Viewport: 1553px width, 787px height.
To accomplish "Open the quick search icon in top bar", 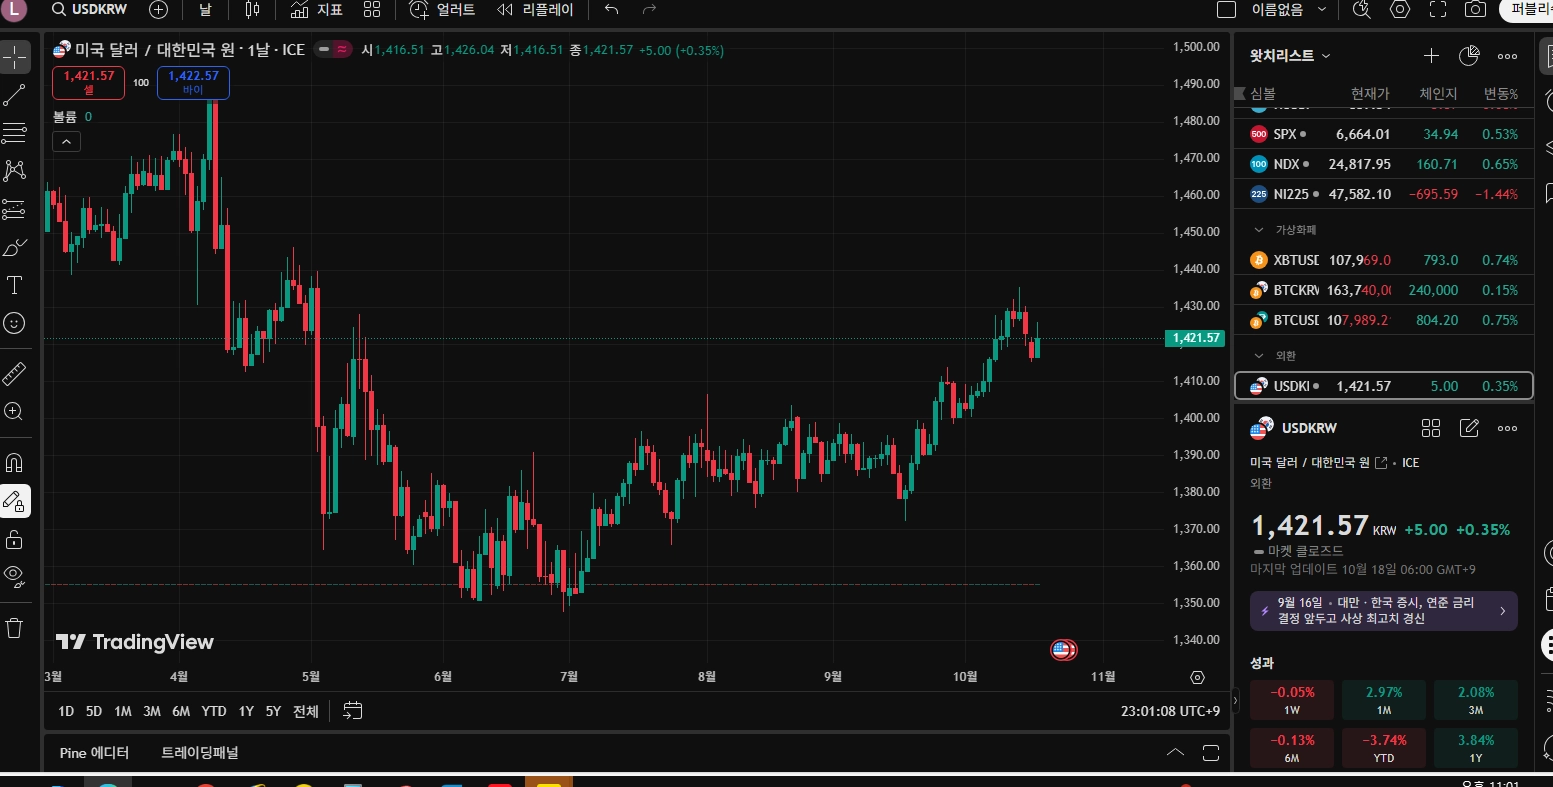I will click(1361, 9).
